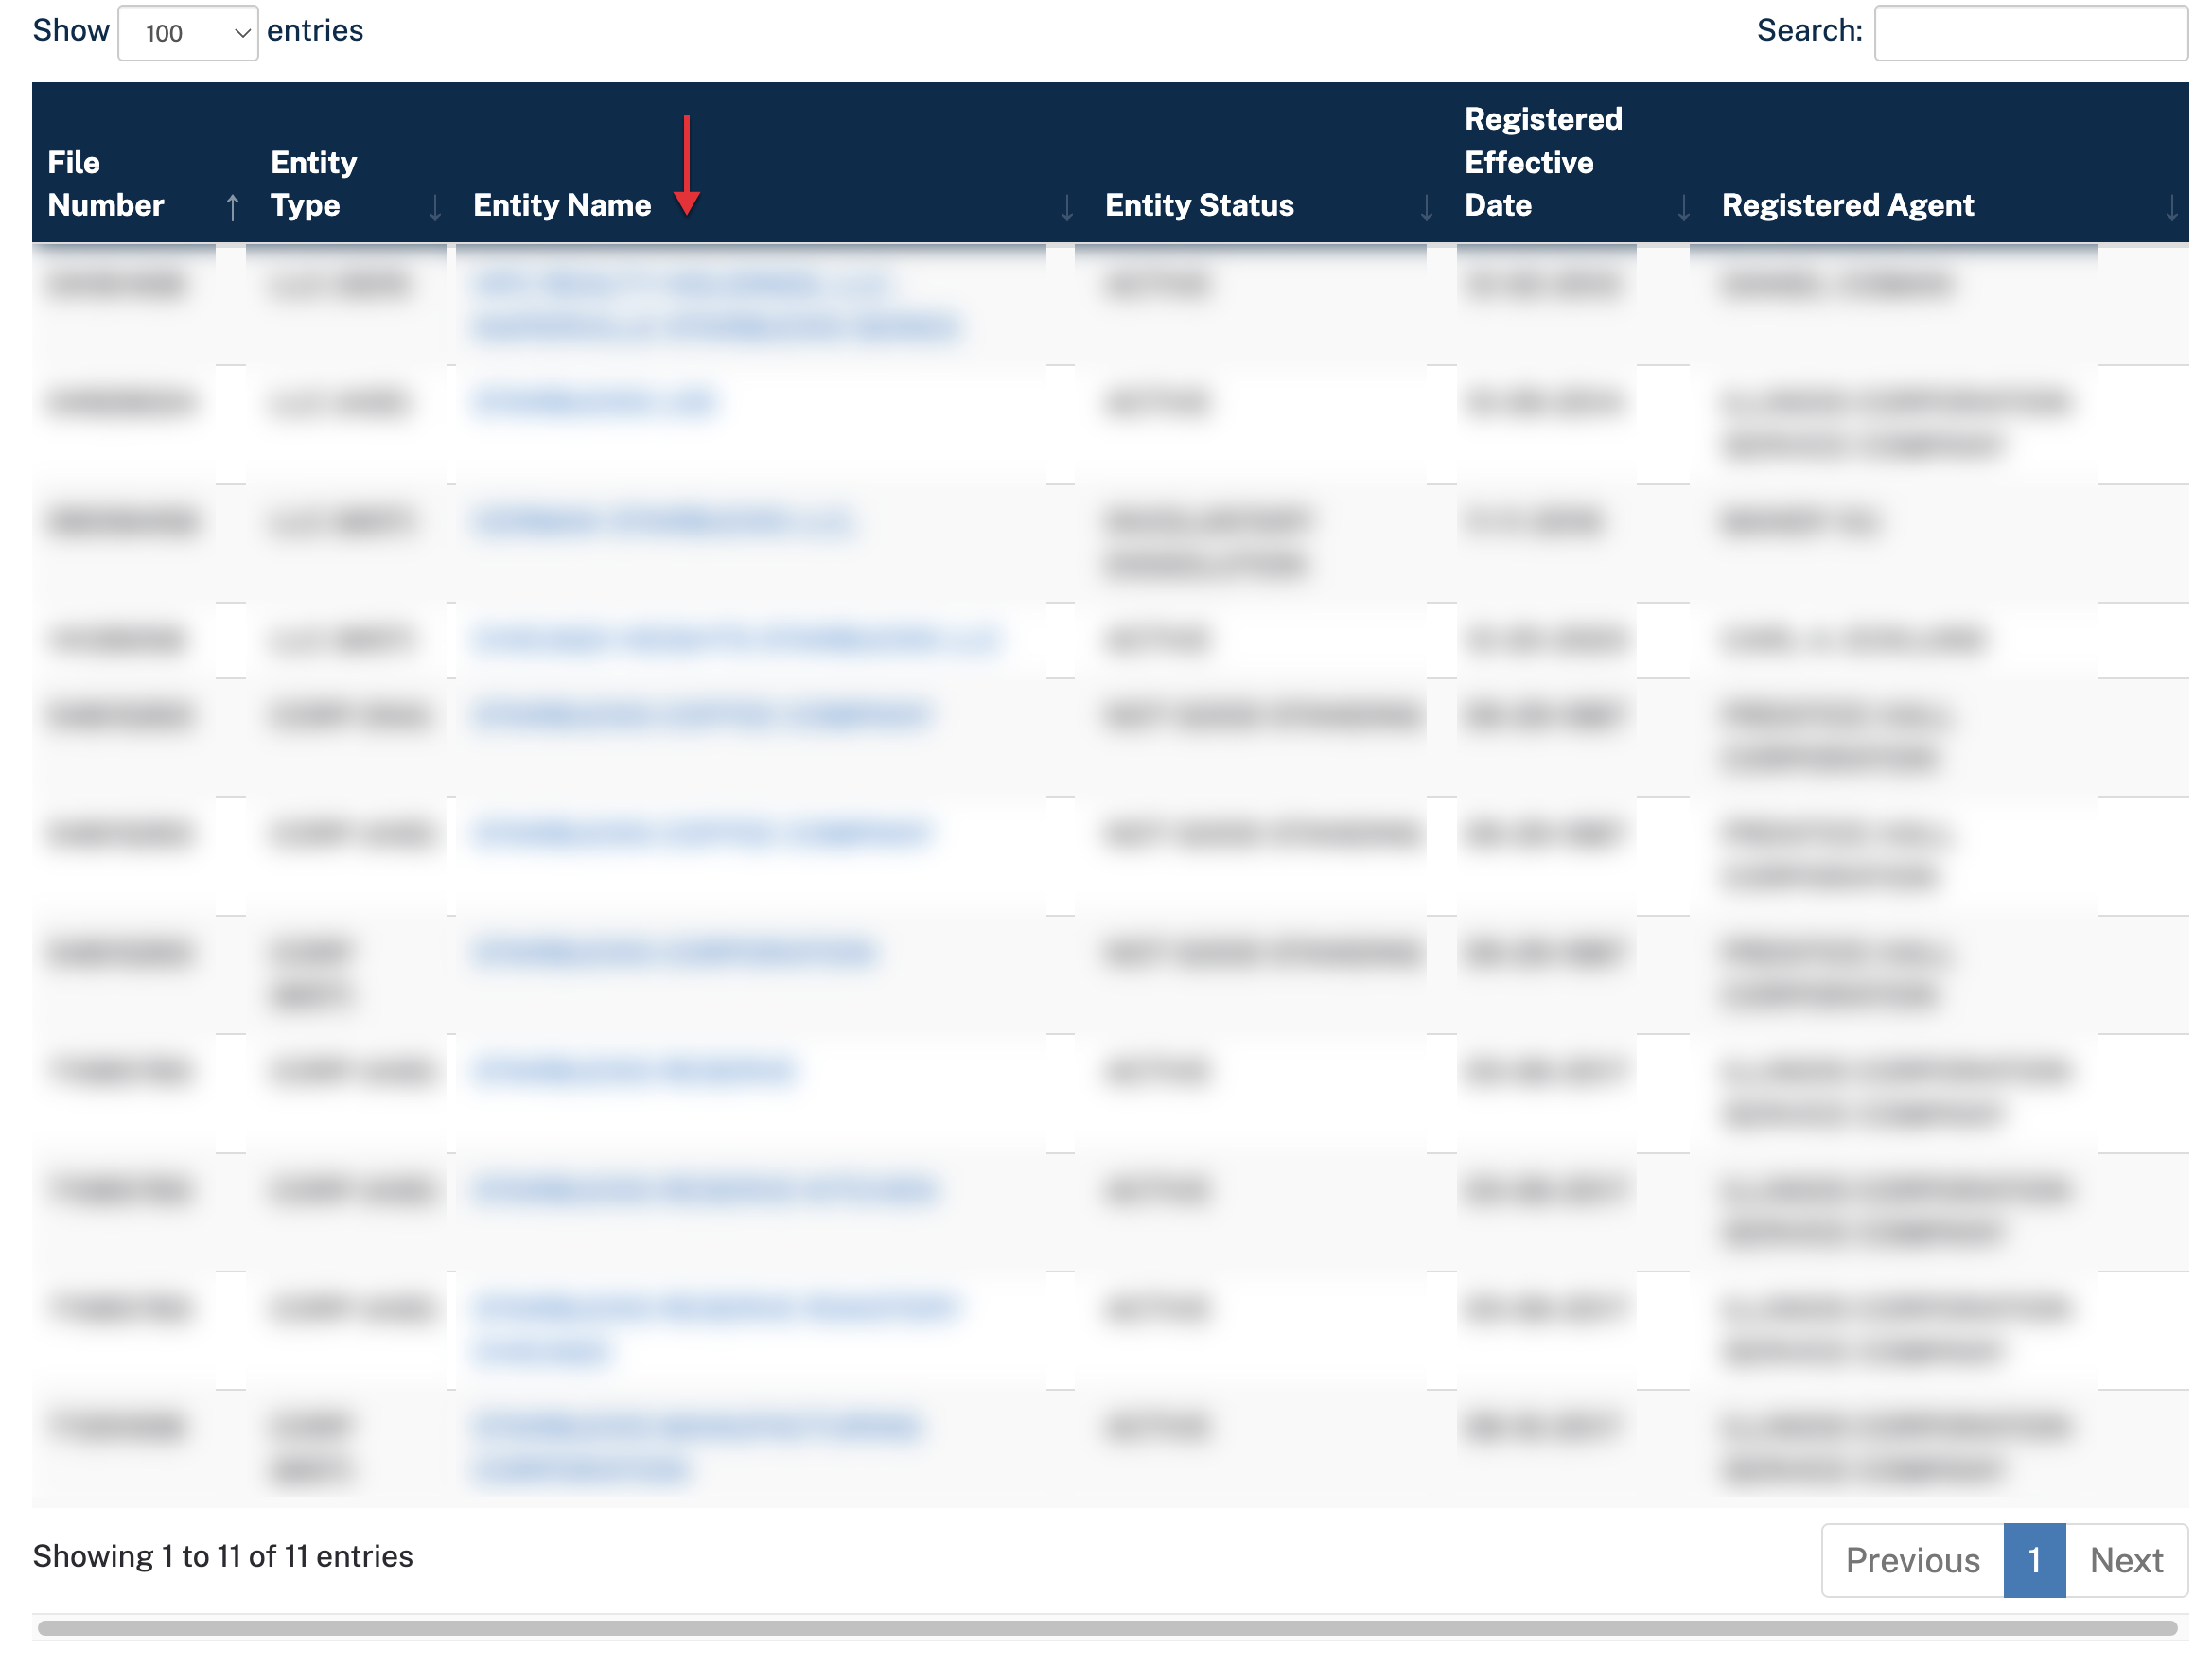Go to the Previous results page
The height and width of the screenshot is (1667, 2212).
1911,1560
